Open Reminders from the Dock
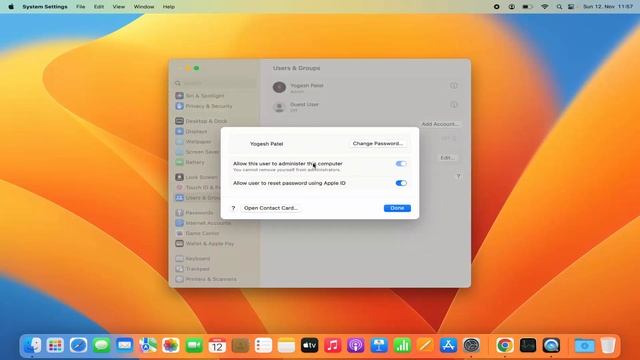 (263, 345)
